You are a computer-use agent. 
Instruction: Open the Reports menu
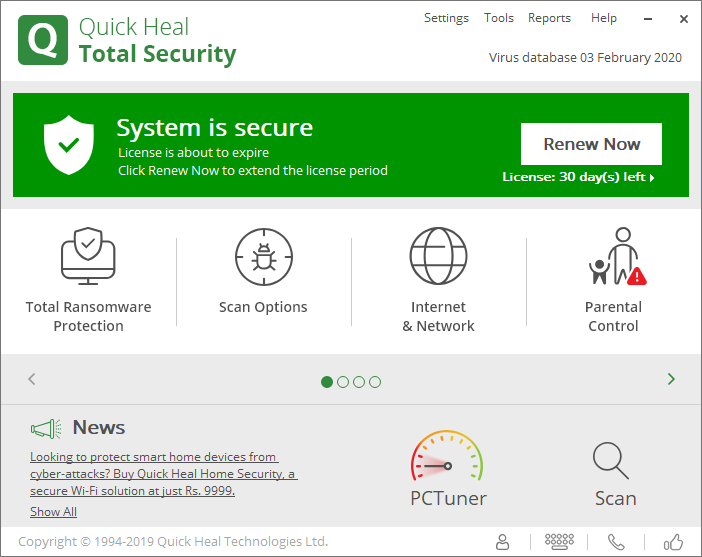549,18
